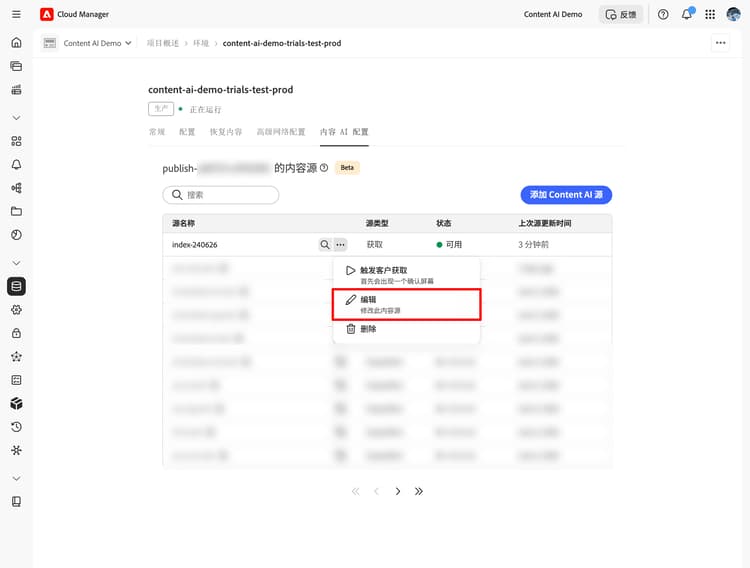The width and height of the screenshot is (750, 568).
Task: Expand the bottom sidebar section chevron
Action: 16,479
